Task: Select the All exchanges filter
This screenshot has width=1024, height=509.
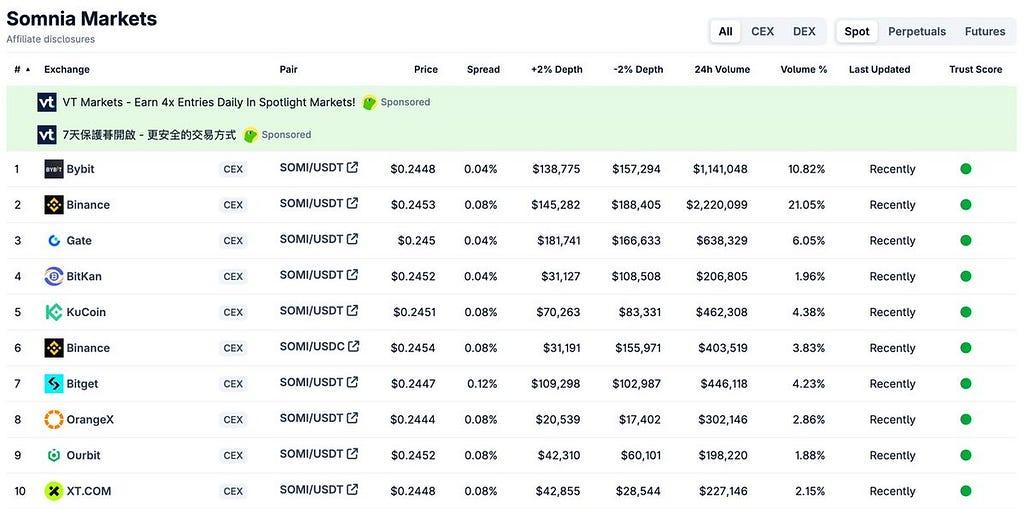Action: point(725,31)
